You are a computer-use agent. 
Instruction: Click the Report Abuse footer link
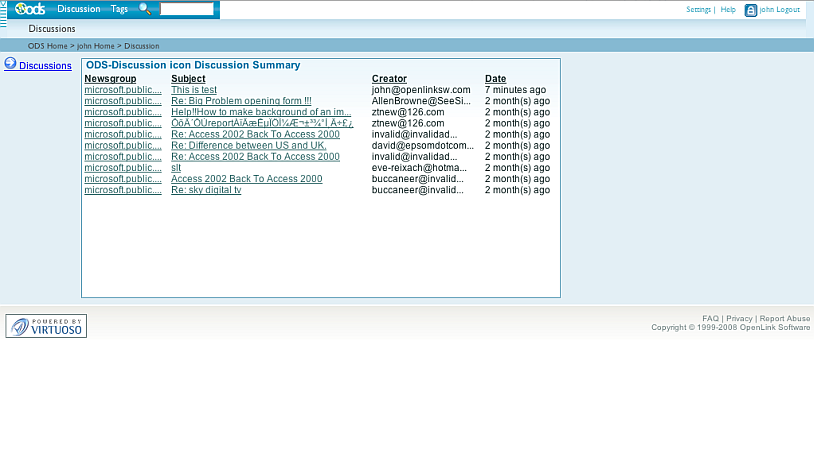(784, 318)
